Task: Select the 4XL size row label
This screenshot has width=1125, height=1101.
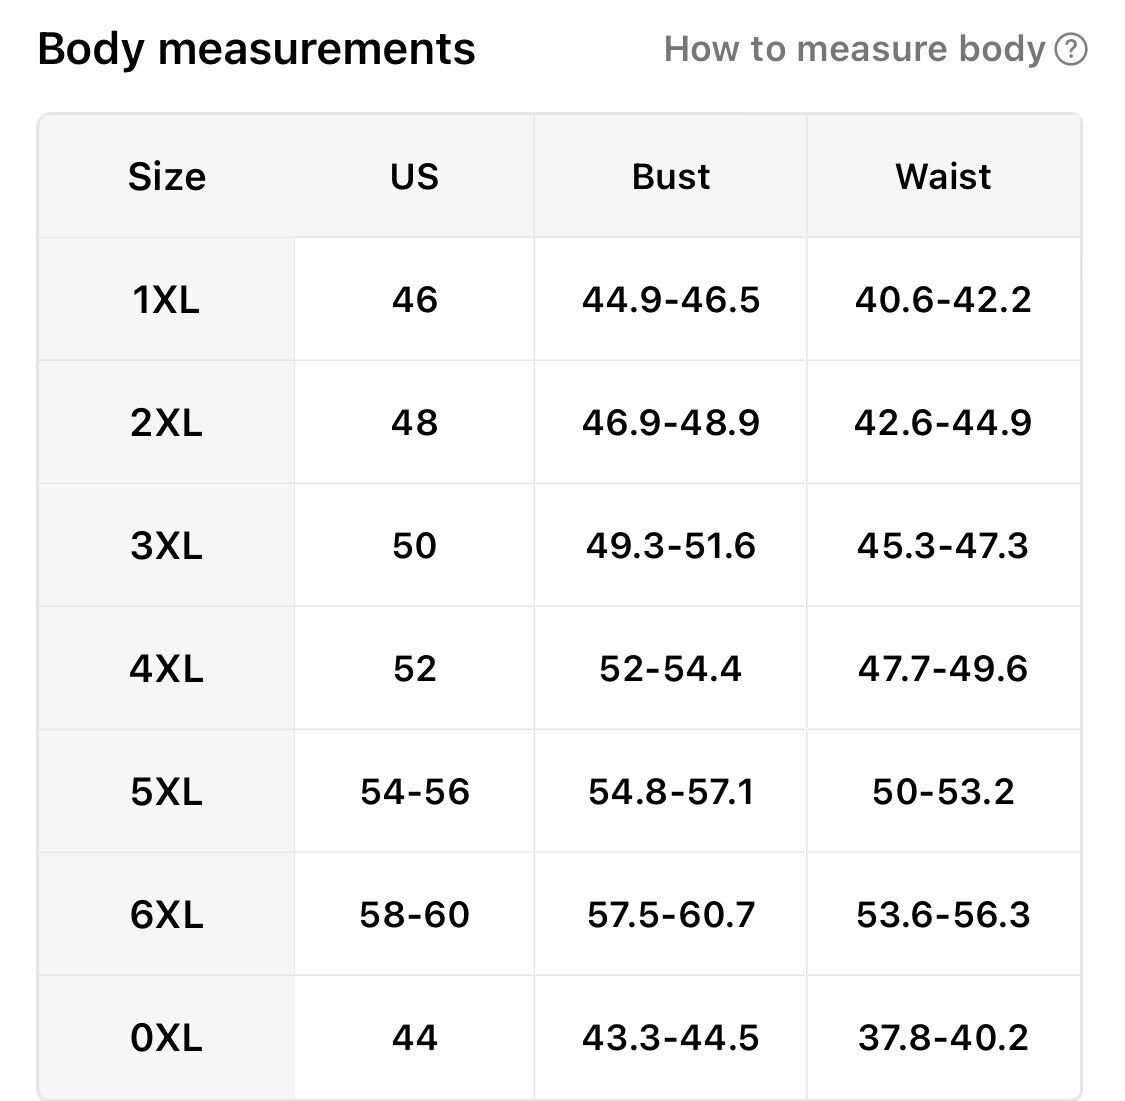Action: [166, 669]
